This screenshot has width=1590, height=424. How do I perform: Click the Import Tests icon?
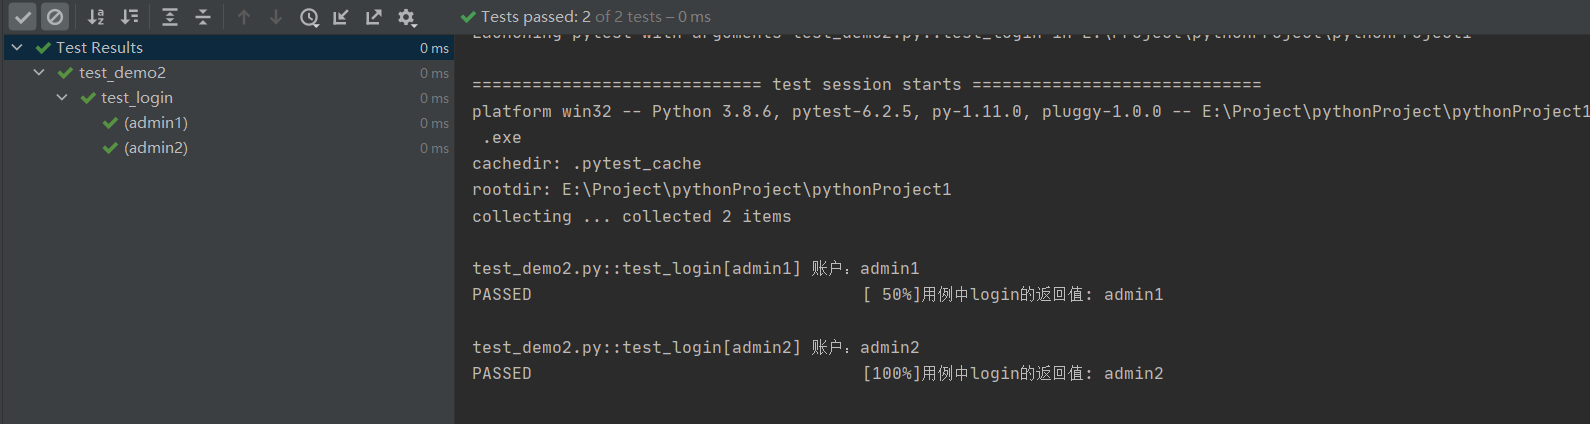[x=341, y=17]
